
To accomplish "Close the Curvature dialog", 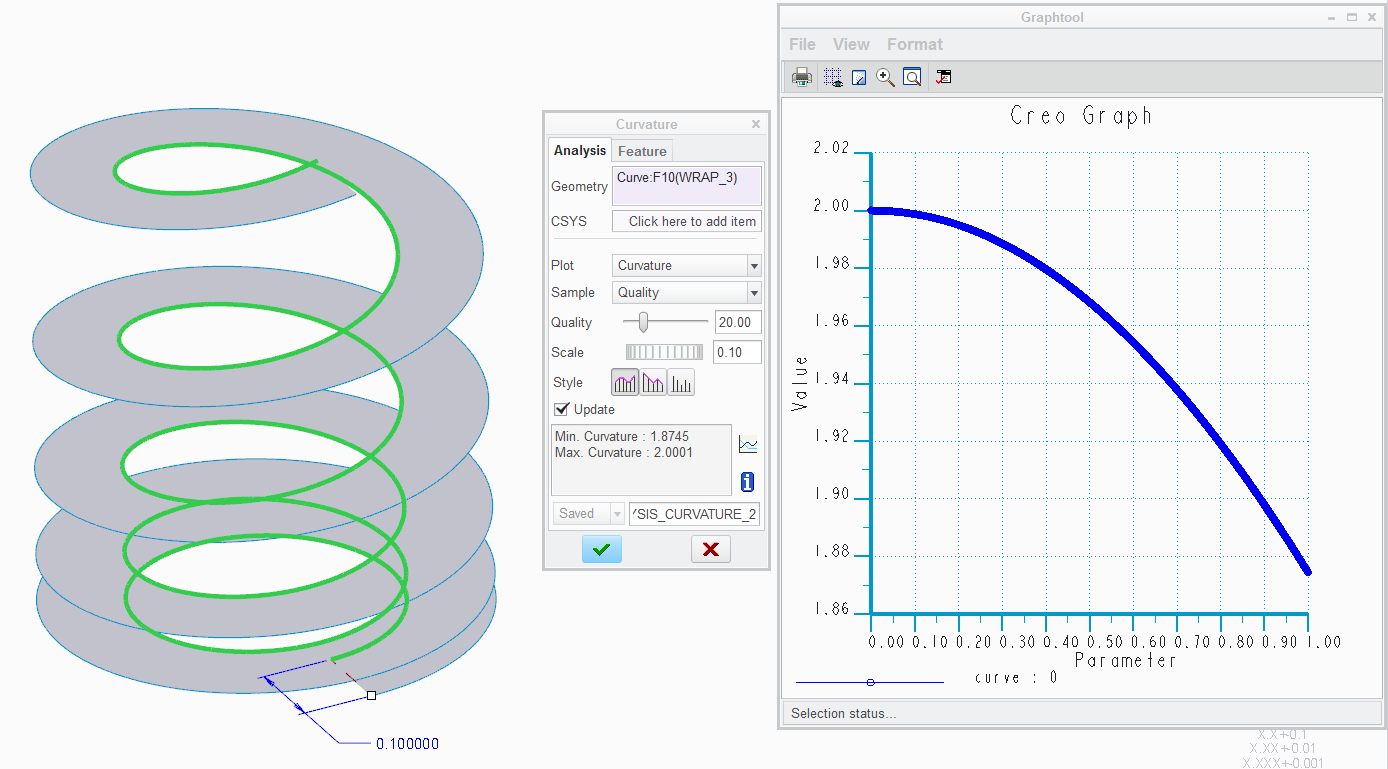I will 755,124.
